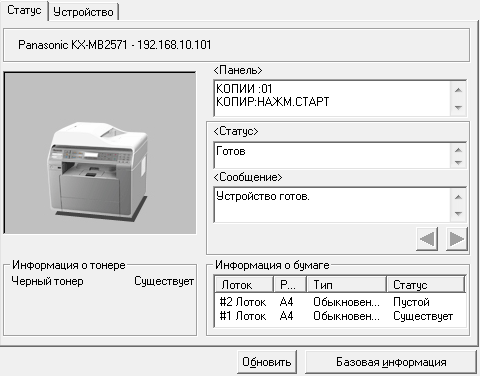Sort by the Лоток column header
The image size is (480, 376).
(243, 285)
